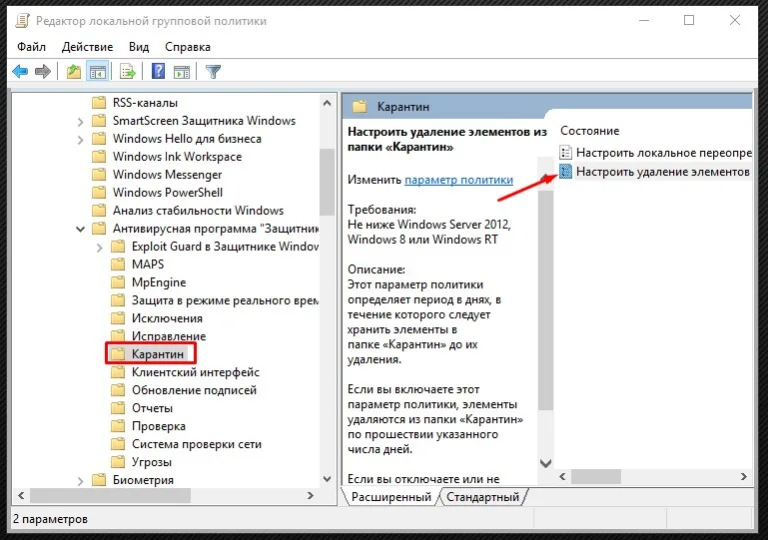Click policy list scroll right arrow

coord(744,476)
